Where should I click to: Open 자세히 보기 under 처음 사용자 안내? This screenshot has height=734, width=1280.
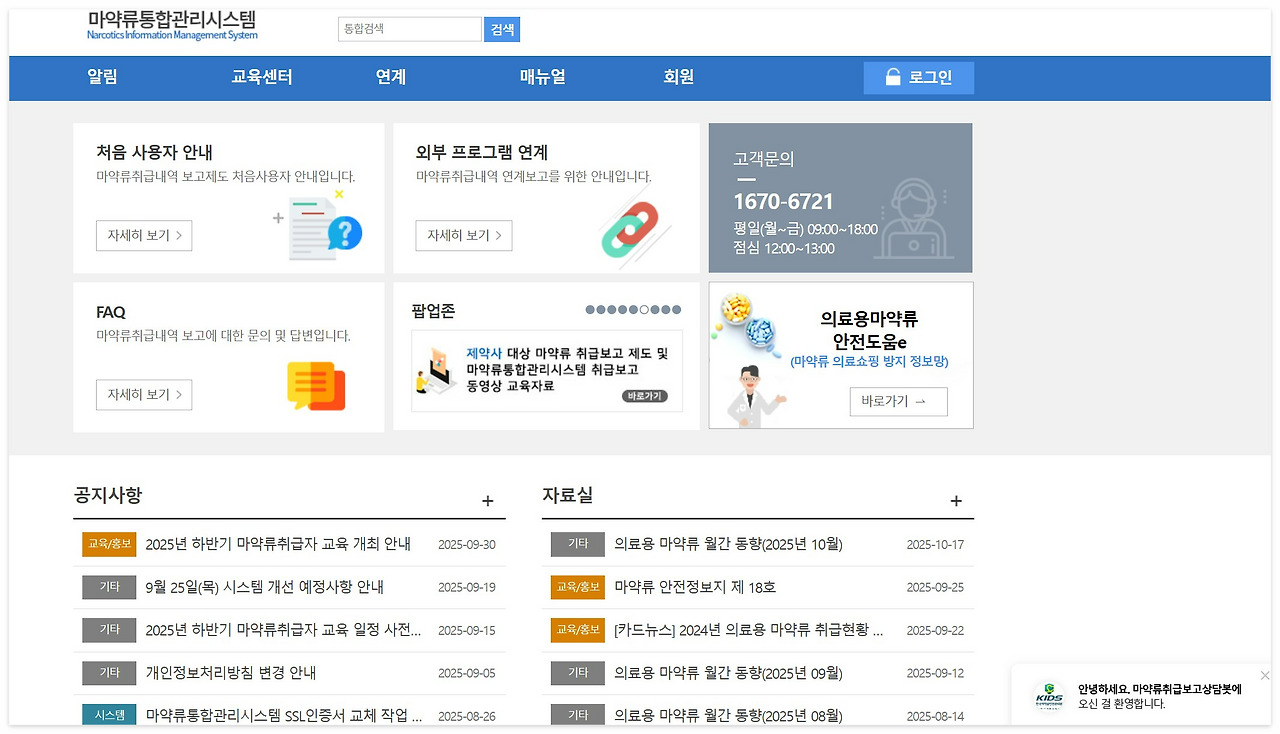144,236
